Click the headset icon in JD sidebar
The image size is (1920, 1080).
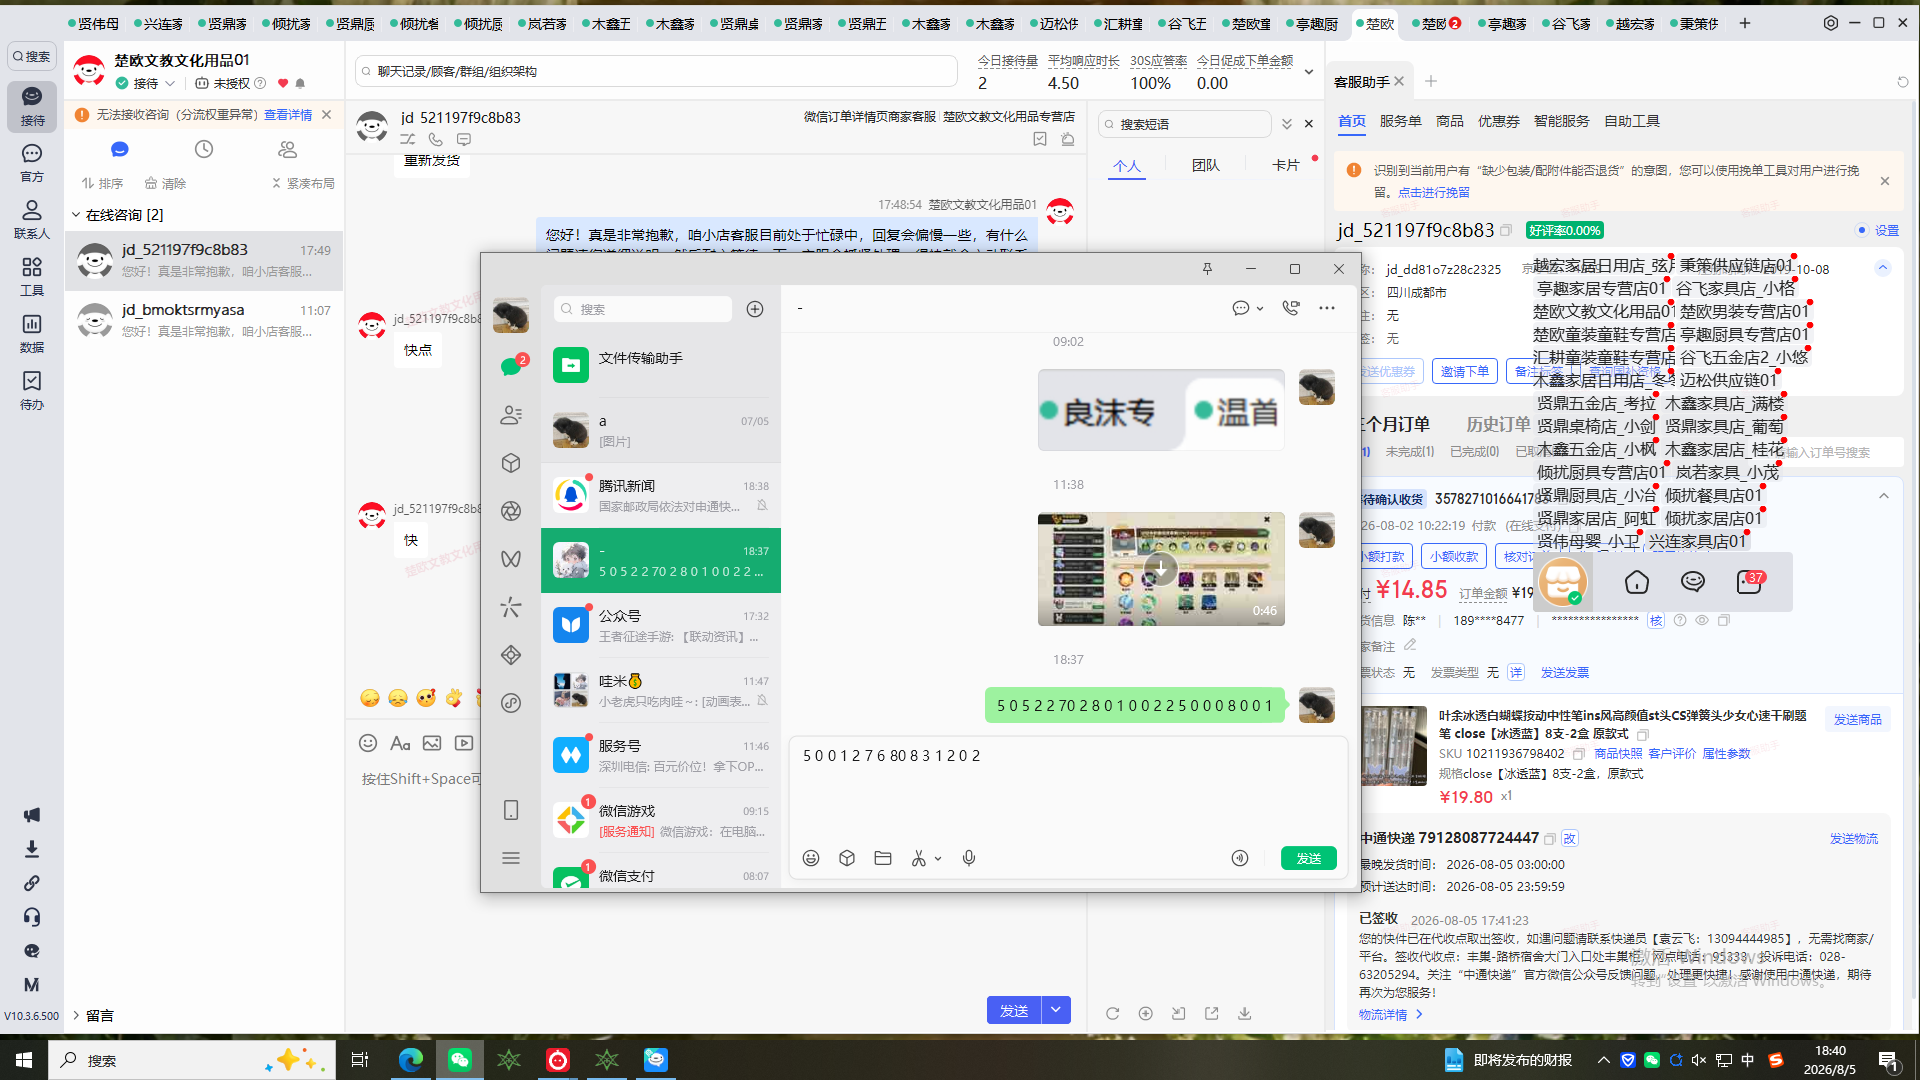[x=32, y=917]
